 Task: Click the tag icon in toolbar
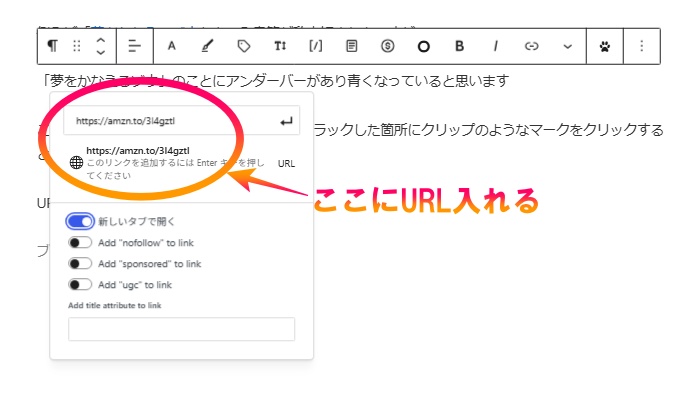244,46
